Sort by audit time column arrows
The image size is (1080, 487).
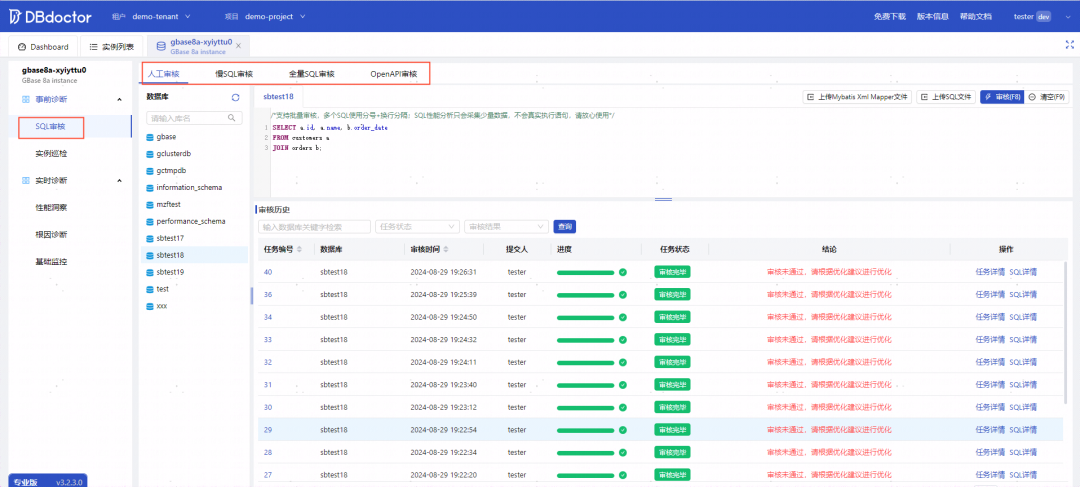click(x=446, y=249)
